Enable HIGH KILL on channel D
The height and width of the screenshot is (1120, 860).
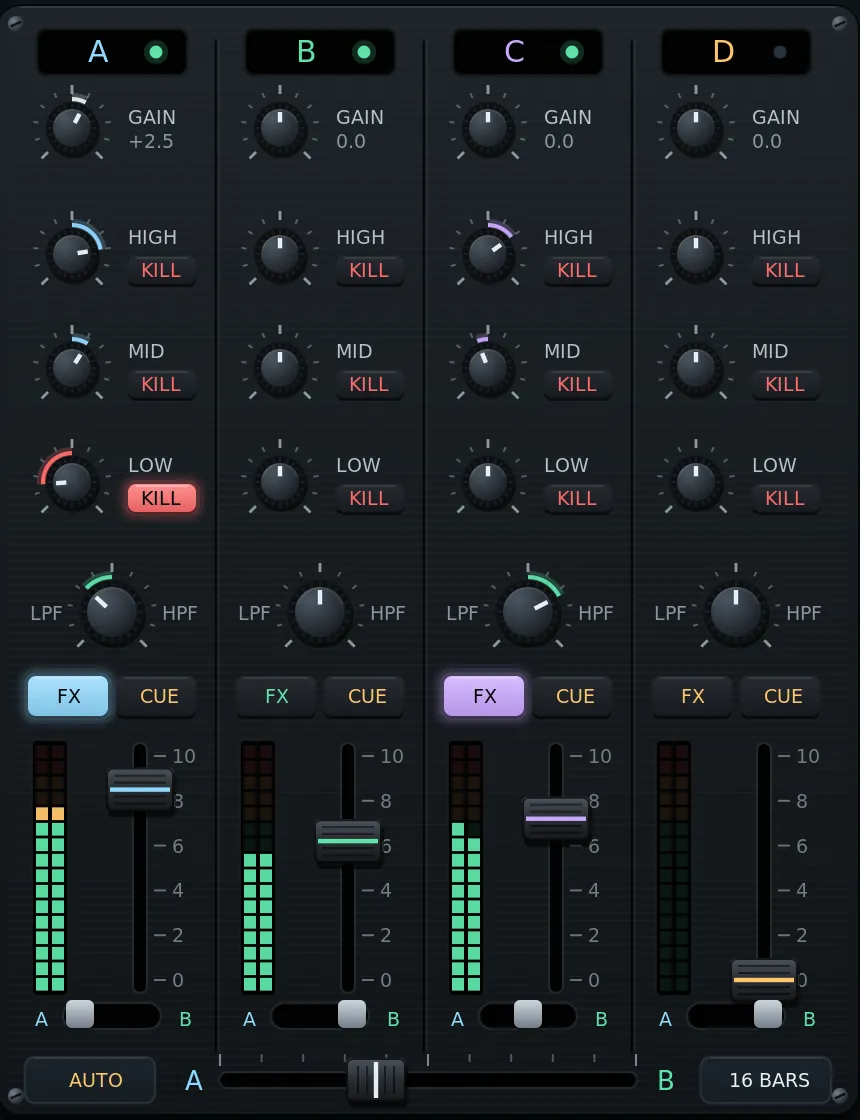click(x=785, y=271)
